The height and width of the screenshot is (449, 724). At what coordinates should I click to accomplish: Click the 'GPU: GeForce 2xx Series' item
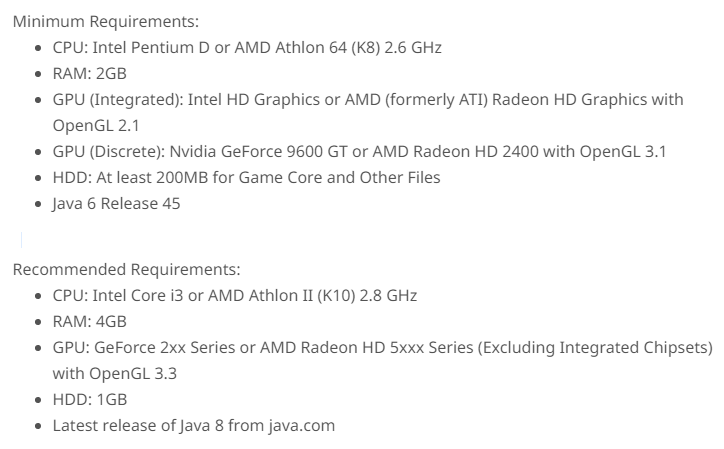pos(382,347)
